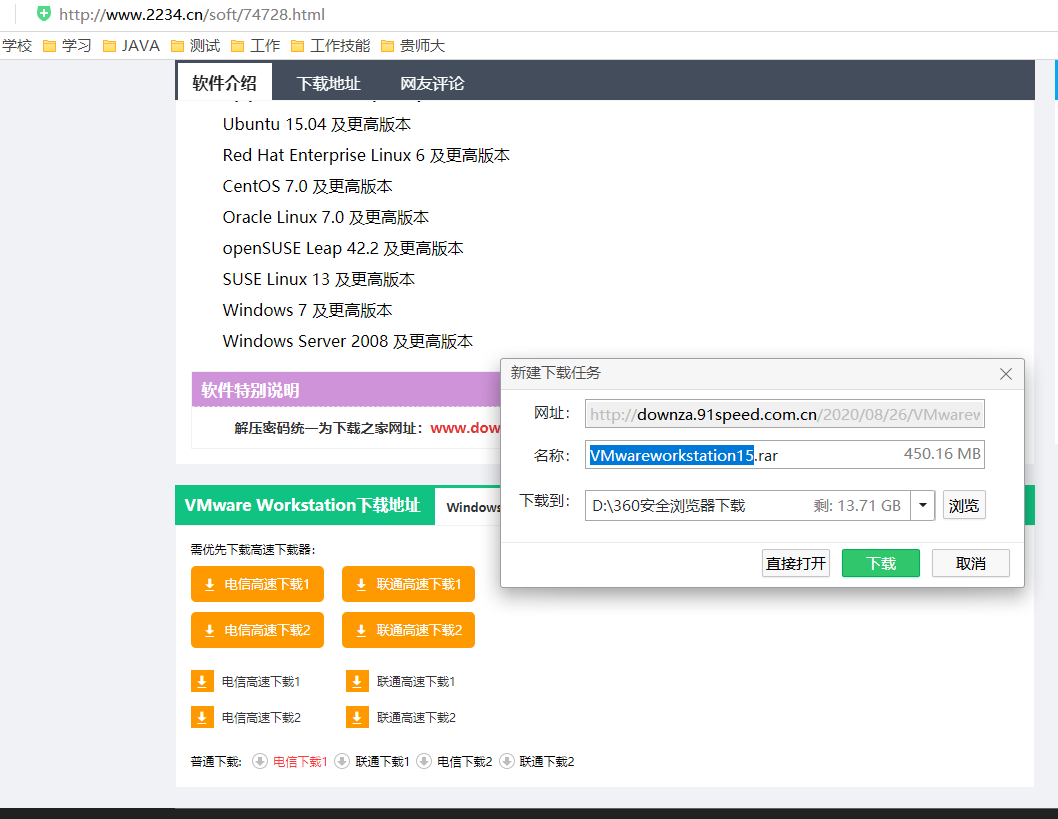This screenshot has height=819, width=1058.
Task: Click the 下载到 path field
Action: (x=748, y=505)
